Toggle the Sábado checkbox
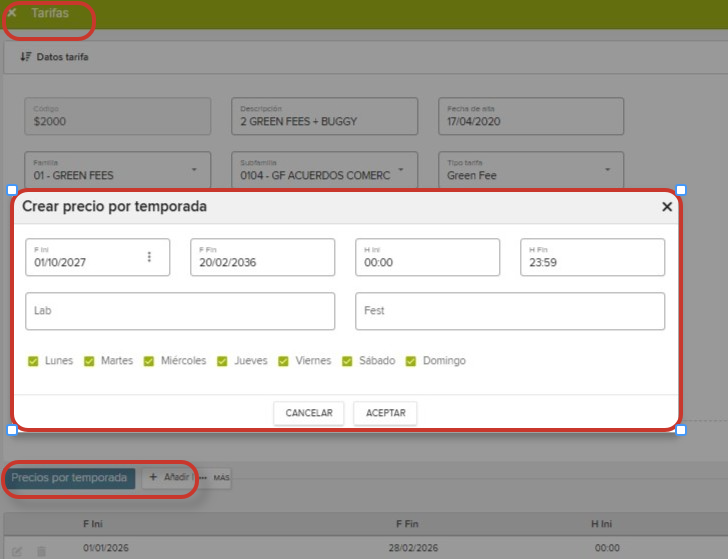This screenshot has height=559, width=728. tap(347, 361)
